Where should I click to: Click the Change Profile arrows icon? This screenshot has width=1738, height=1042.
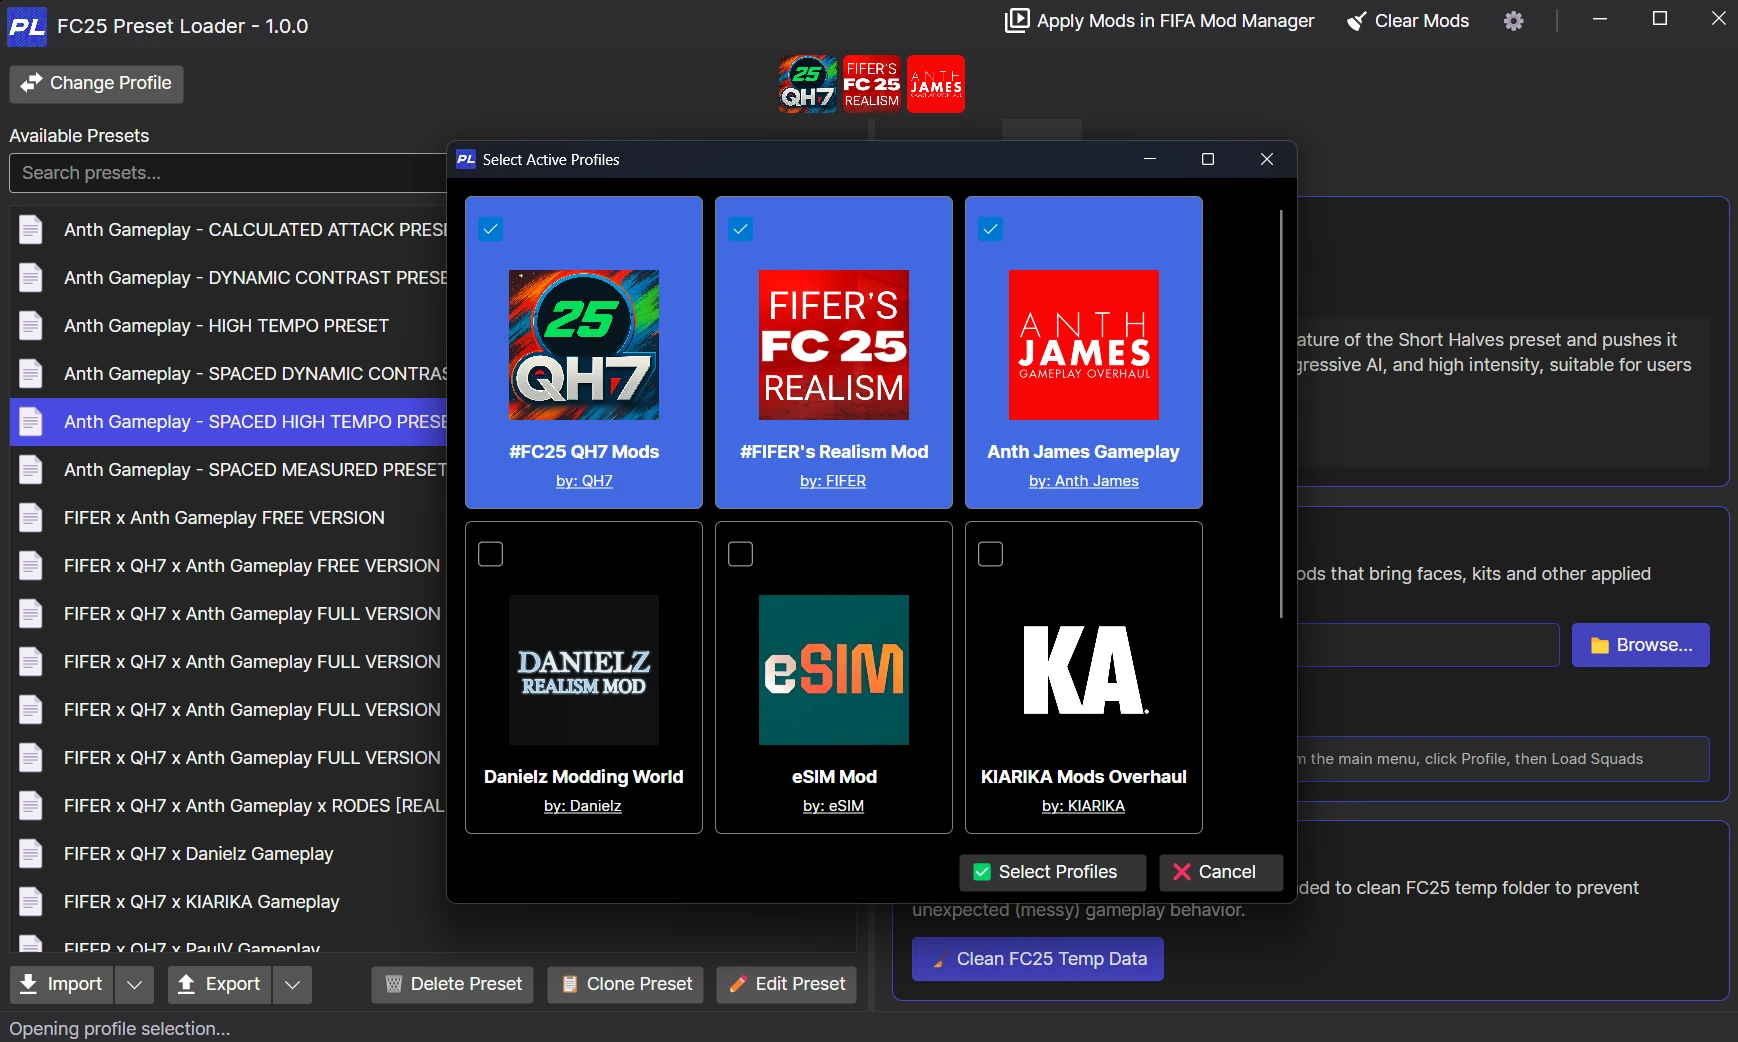(32, 83)
